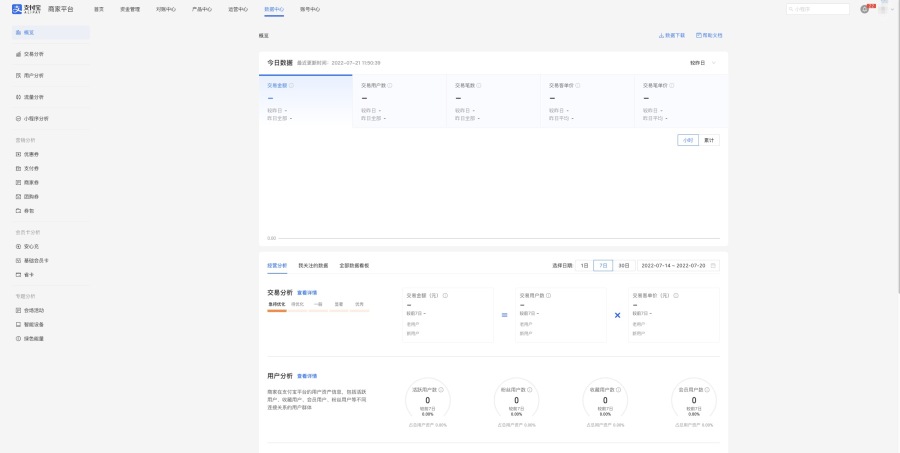Screen dimensions: 900x453
Task: Open 用户分析 icon in sidebar
Action: tap(18, 75)
